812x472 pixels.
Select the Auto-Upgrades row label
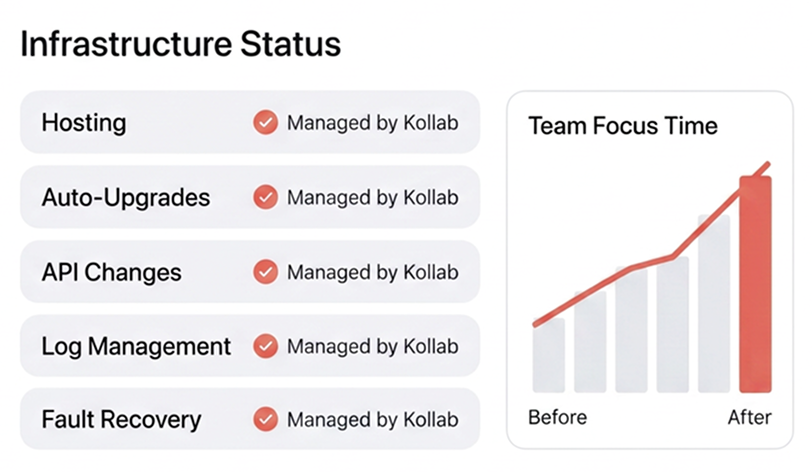coord(126,198)
